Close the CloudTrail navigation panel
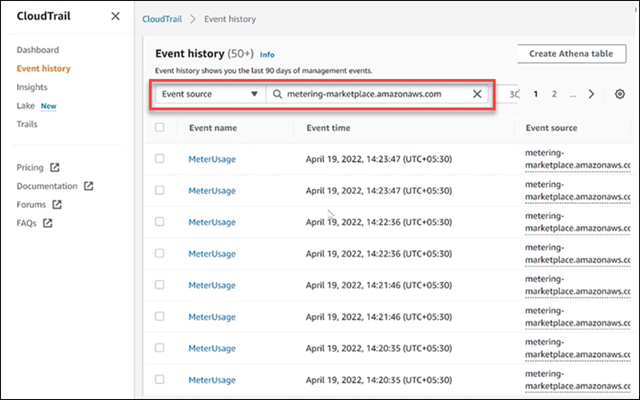 pos(116,16)
